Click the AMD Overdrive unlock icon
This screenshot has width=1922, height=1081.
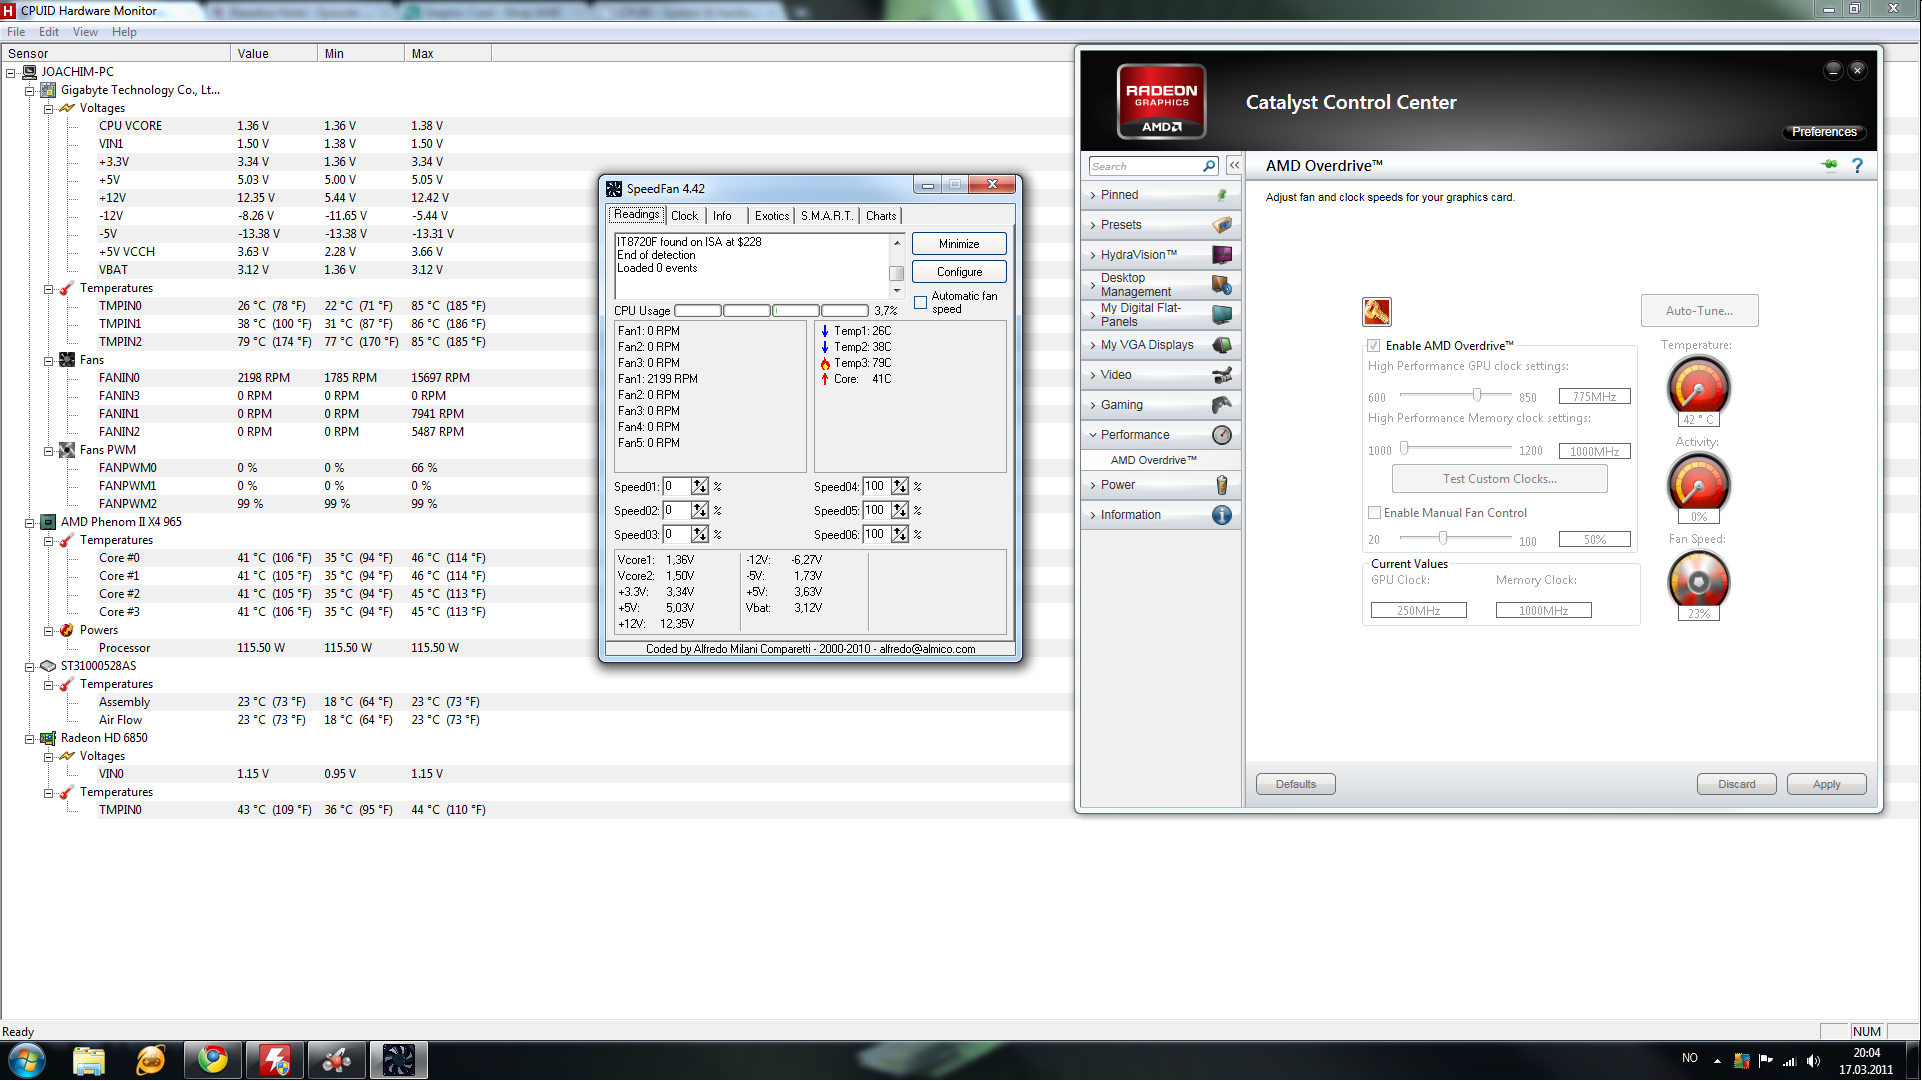(x=1377, y=312)
